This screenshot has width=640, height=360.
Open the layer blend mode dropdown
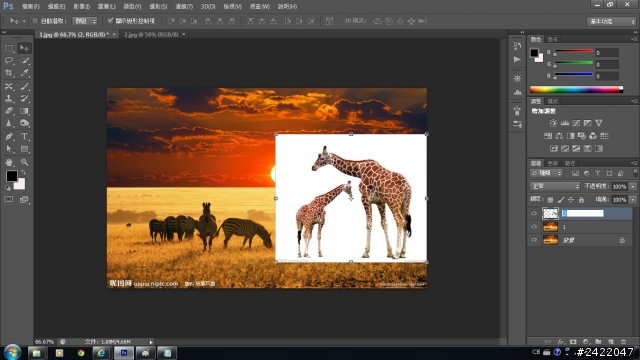(555, 186)
